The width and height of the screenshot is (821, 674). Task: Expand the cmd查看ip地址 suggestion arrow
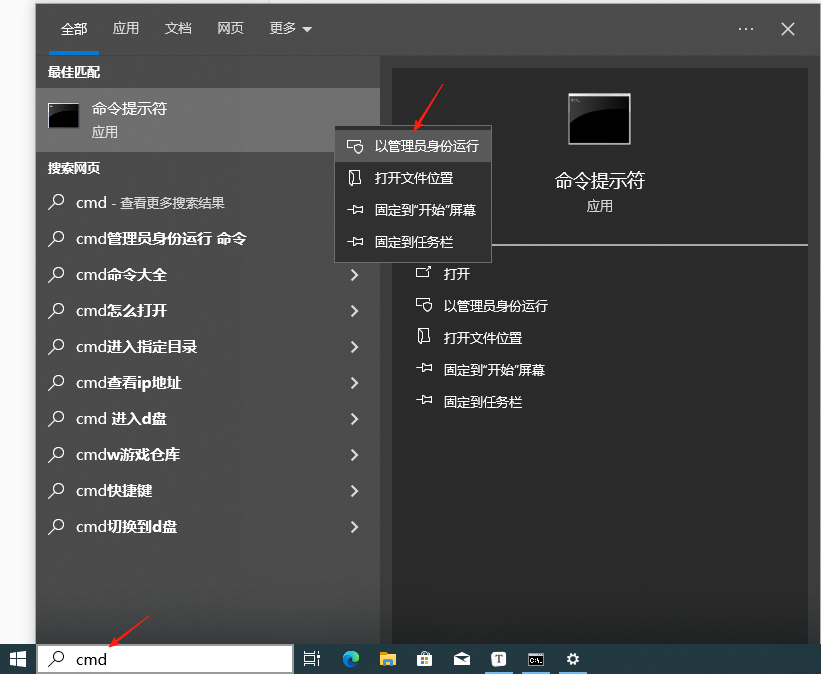pos(354,383)
